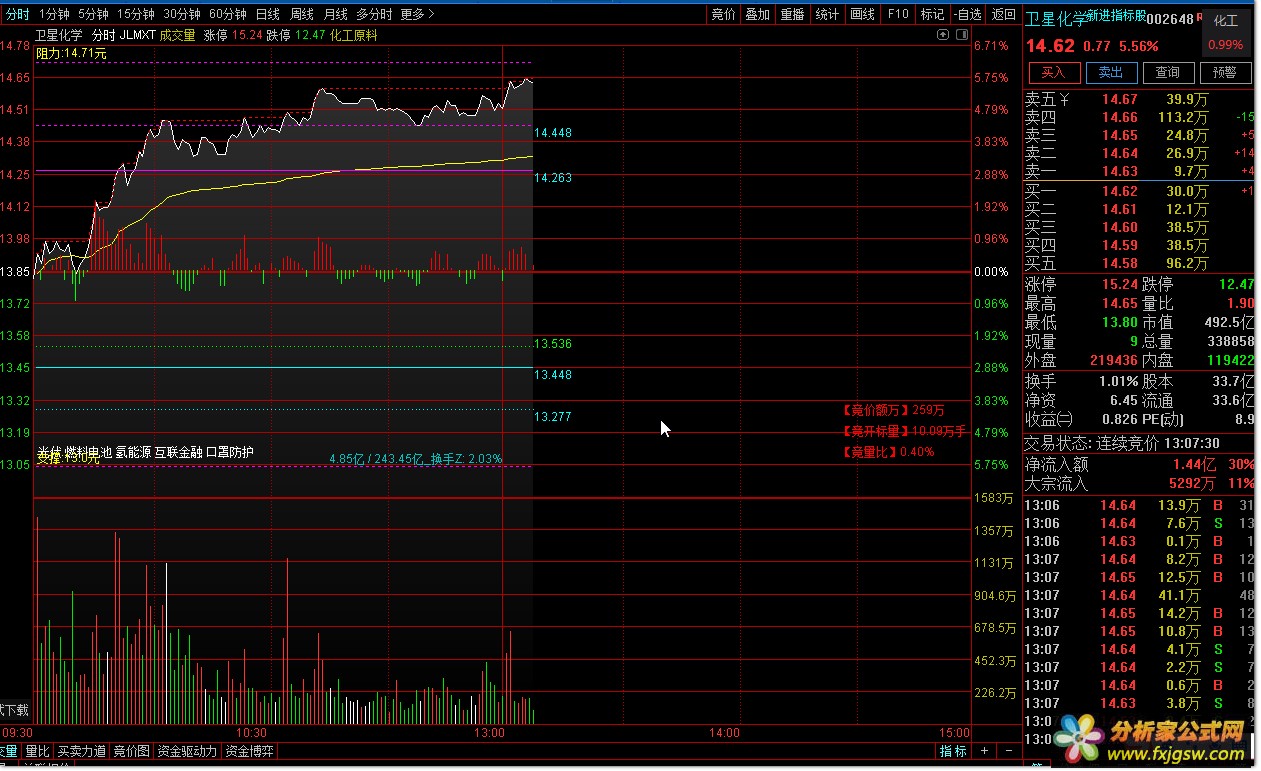The height and width of the screenshot is (771, 1261).
Task: Select the 1分钟 period tab
Action: pos(53,14)
